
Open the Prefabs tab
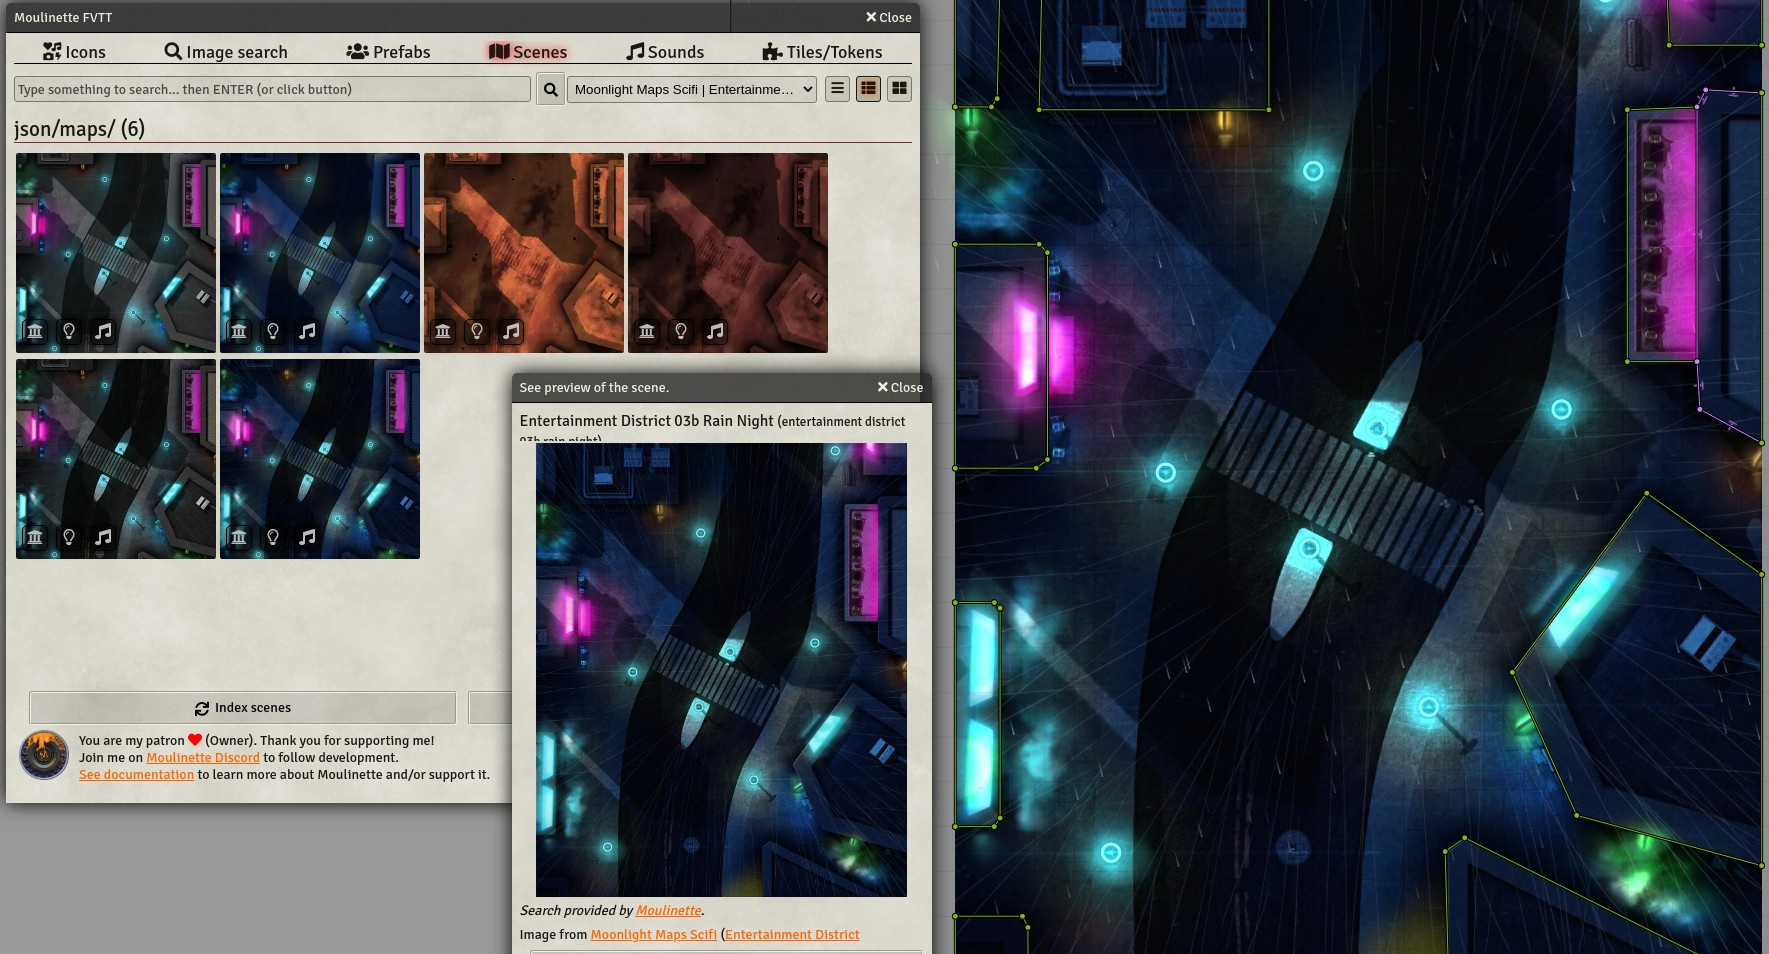tap(388, 52)
